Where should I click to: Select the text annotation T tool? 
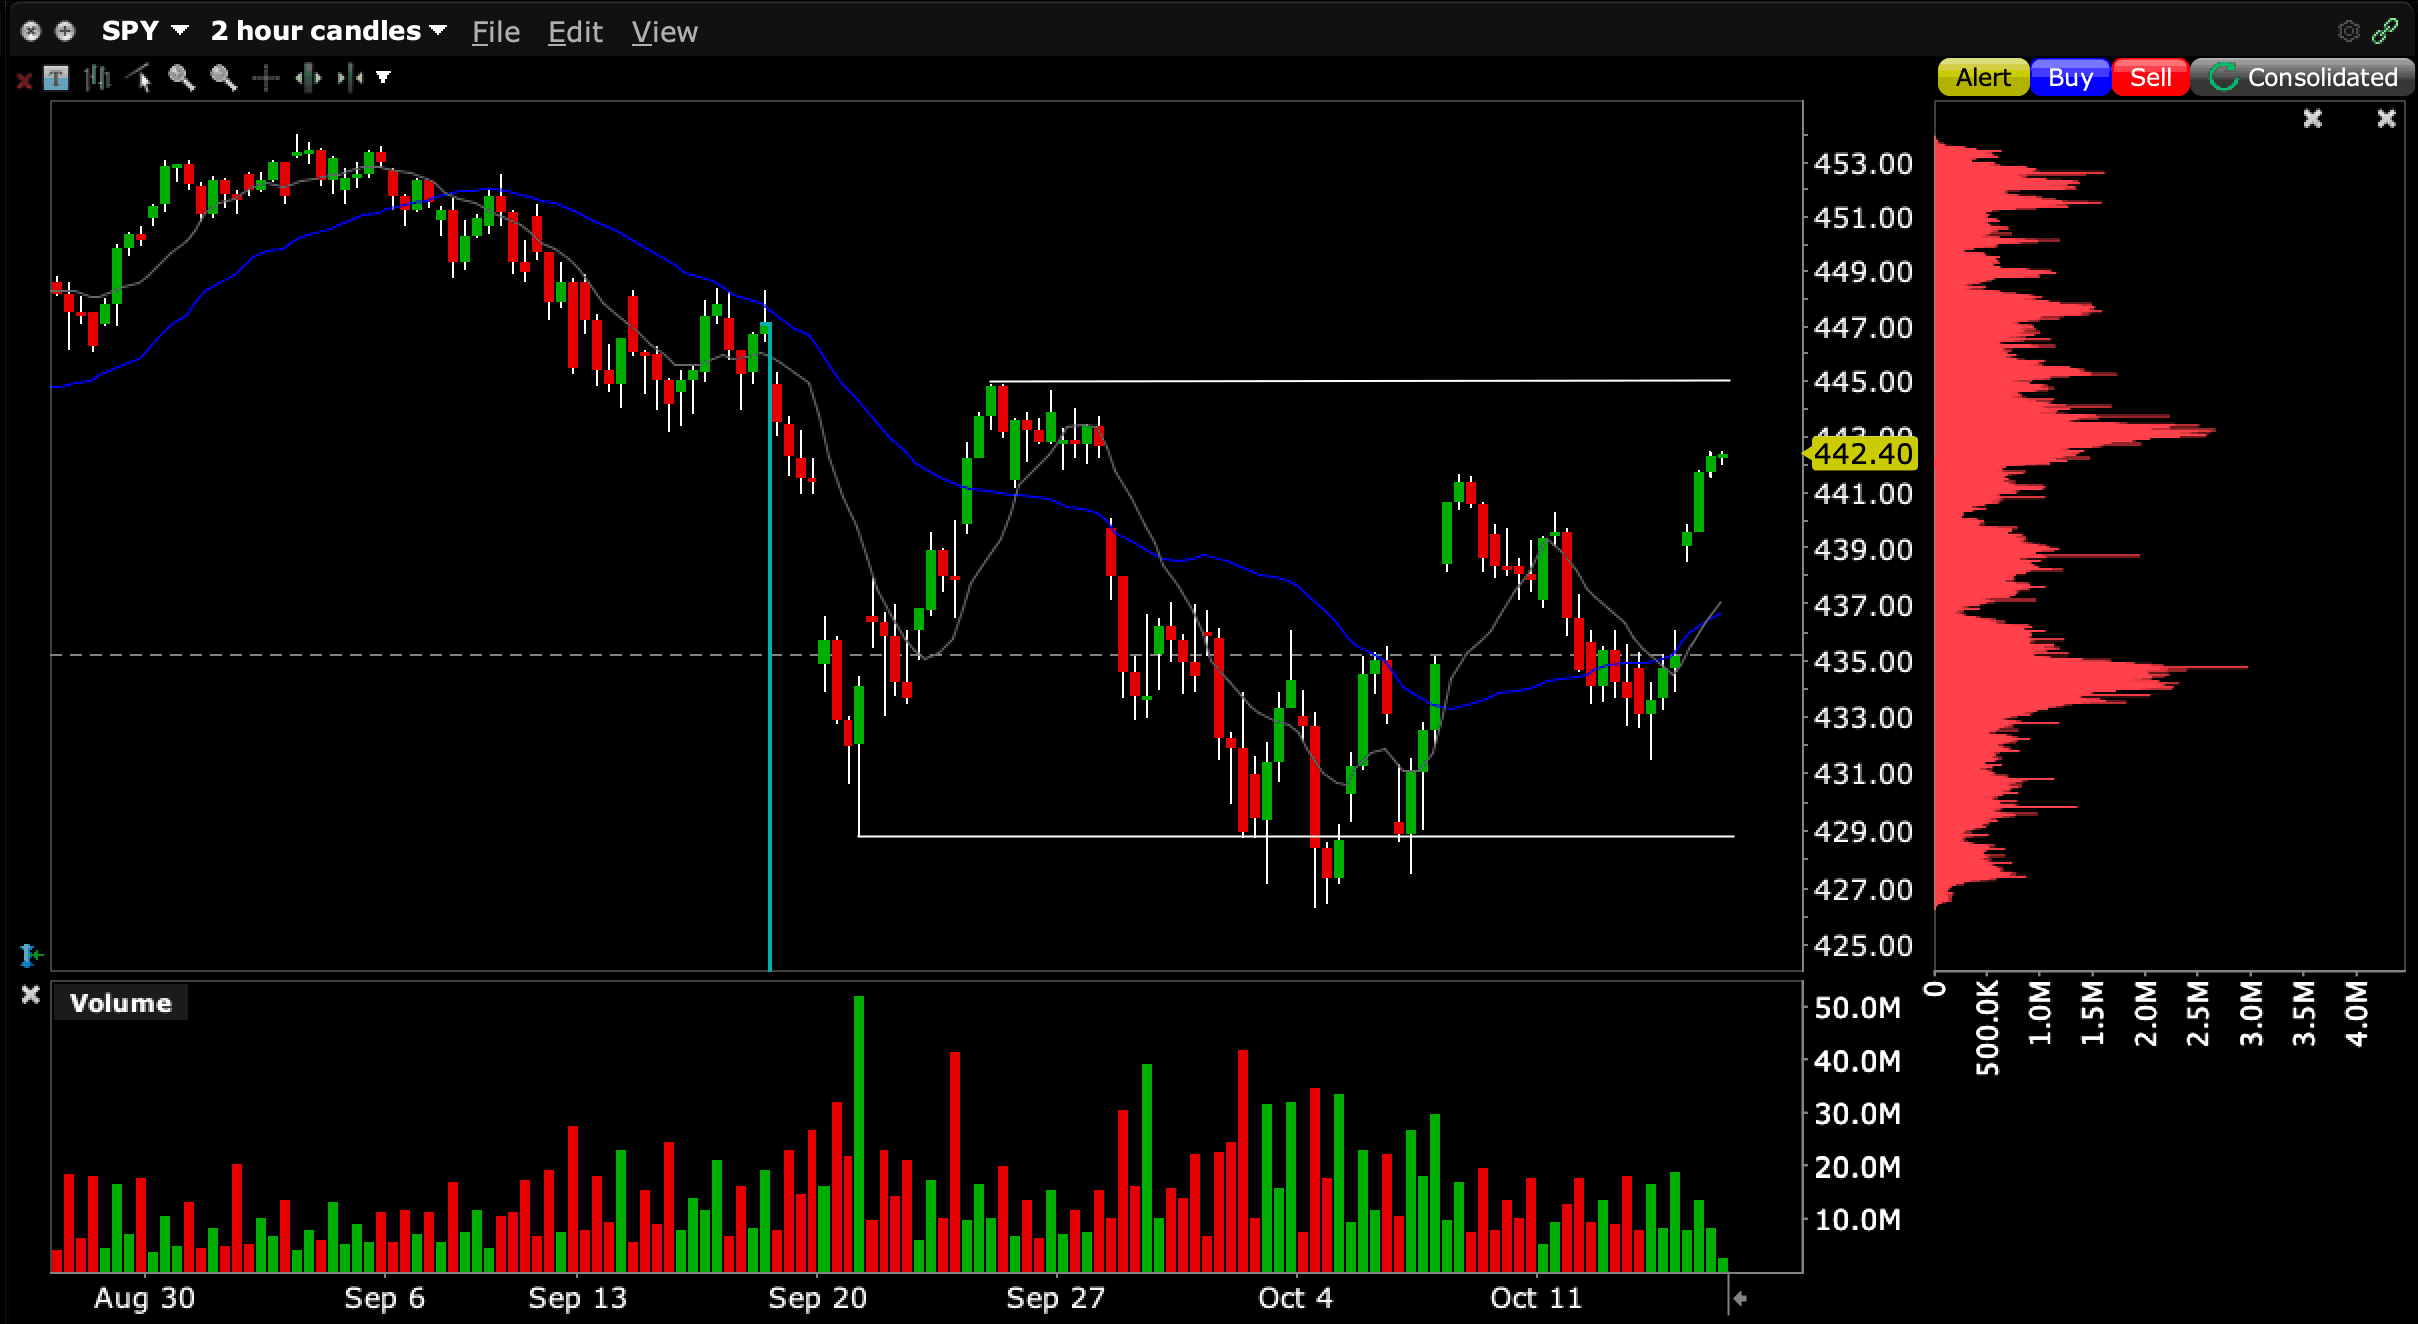point(56,78)
